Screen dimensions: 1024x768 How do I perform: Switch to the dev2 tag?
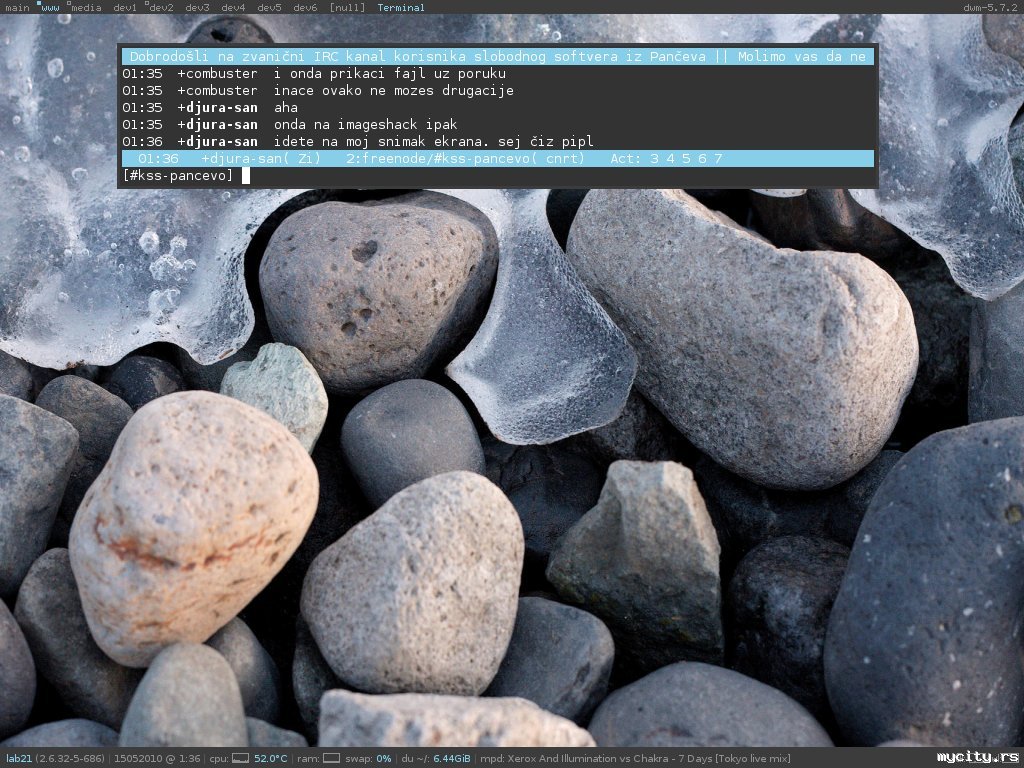point(161,8)
